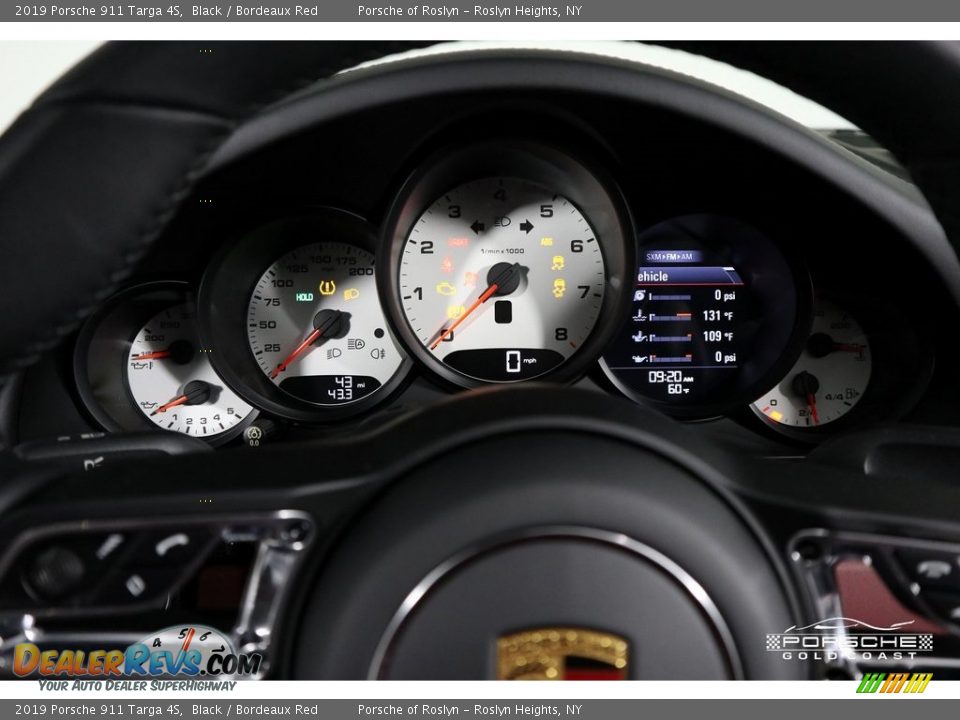
Task: Click the yellow tire pressure warning icon
Action: 327,288
